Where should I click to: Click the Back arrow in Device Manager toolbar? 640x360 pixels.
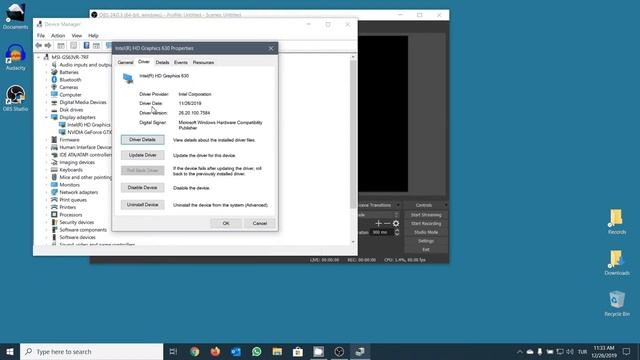point(39,45)
